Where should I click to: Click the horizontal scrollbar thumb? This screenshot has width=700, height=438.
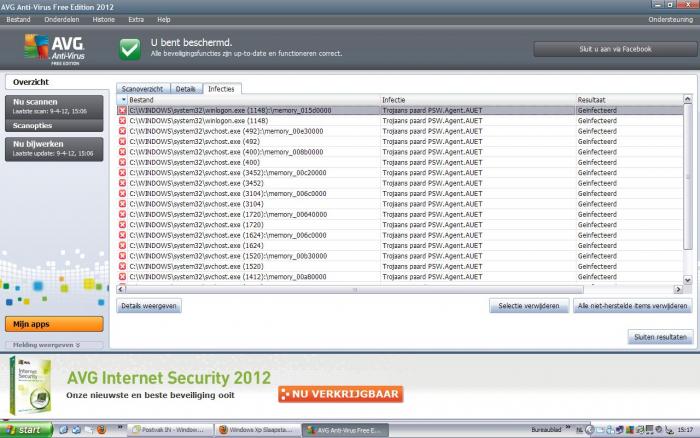[355, 289]
